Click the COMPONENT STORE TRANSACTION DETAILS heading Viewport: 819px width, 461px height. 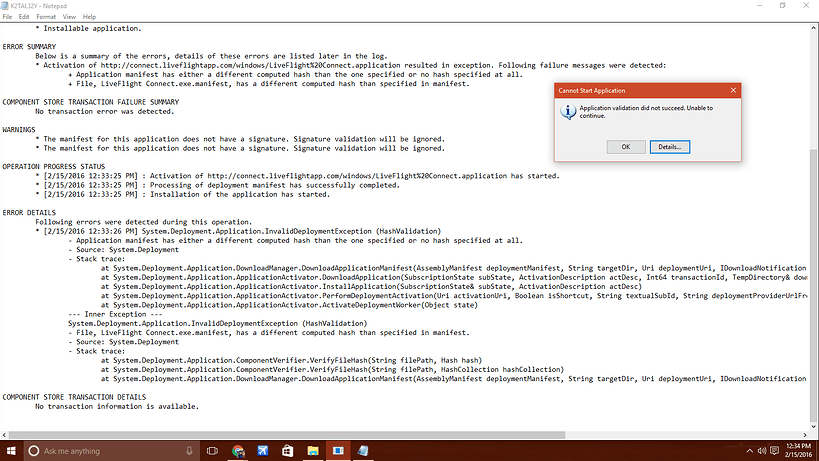(x=74, y=397)
